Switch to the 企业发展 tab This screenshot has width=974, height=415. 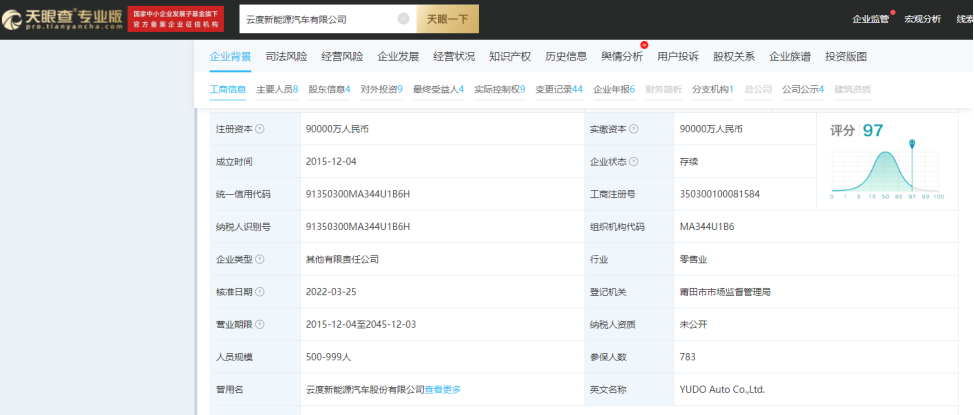point(398,57)
